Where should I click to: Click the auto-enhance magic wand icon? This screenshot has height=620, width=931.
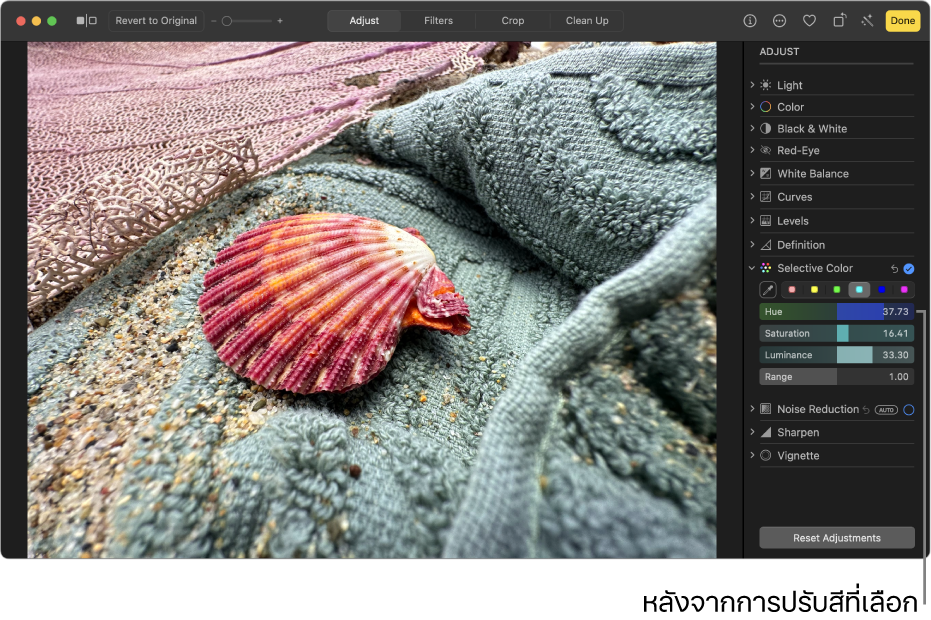866,20
